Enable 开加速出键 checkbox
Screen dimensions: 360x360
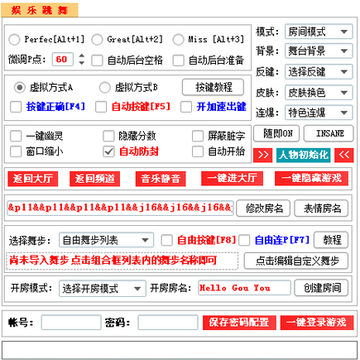tap(186, 107)
